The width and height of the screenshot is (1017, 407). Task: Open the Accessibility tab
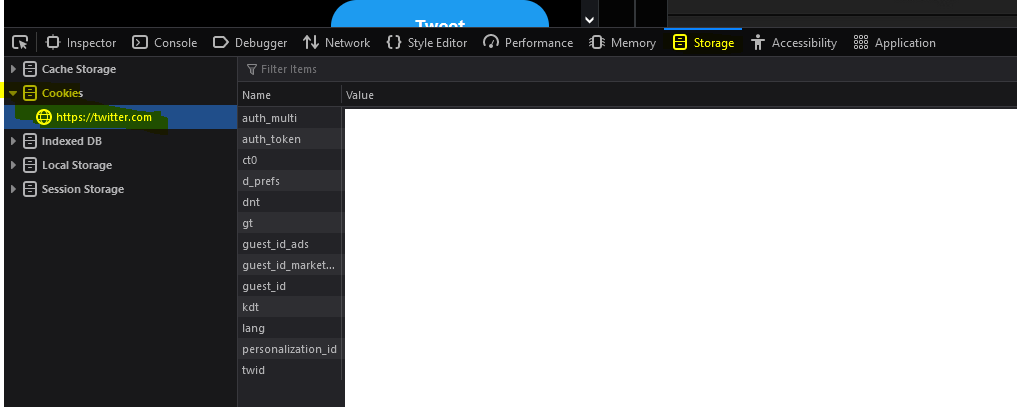pos(794,43)
